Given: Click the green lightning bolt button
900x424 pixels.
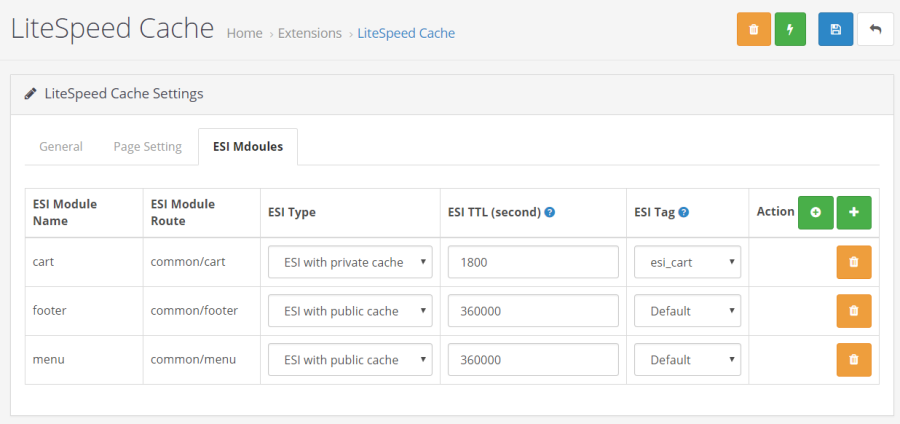Looking at the screenshot, I should pos(790,30).
